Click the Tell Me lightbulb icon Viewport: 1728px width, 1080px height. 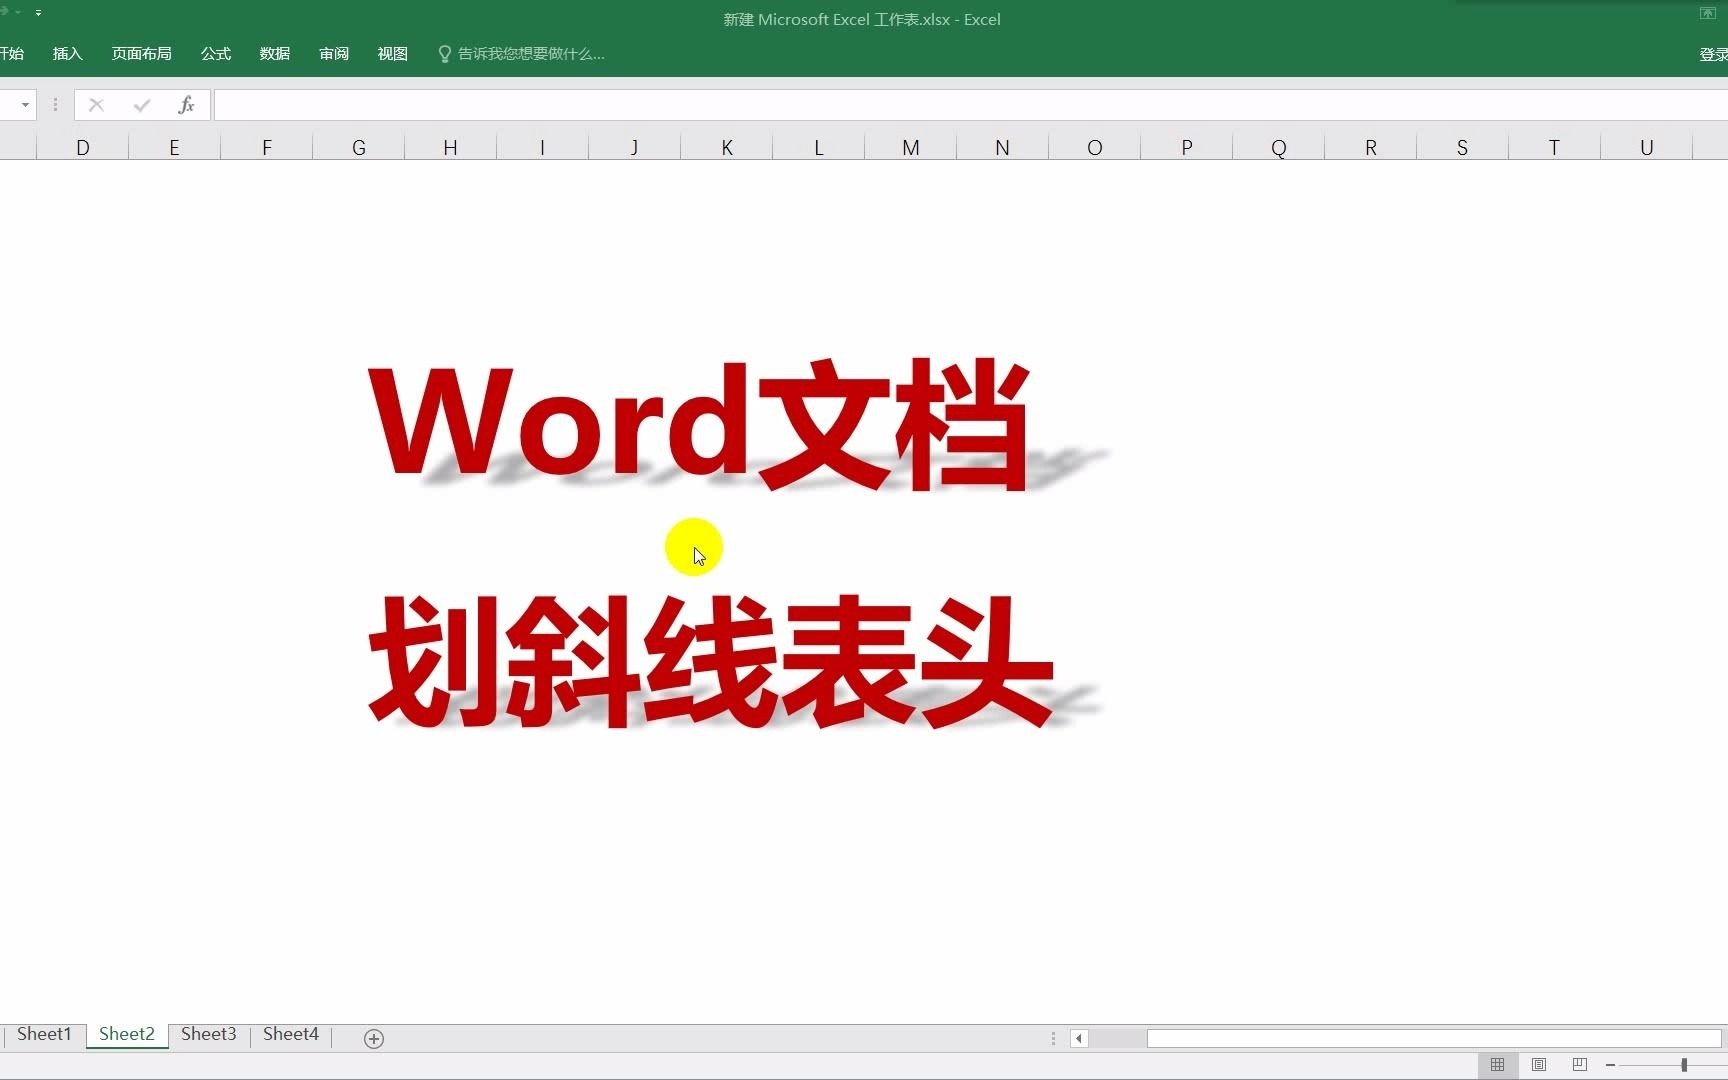tap(443, 53)
